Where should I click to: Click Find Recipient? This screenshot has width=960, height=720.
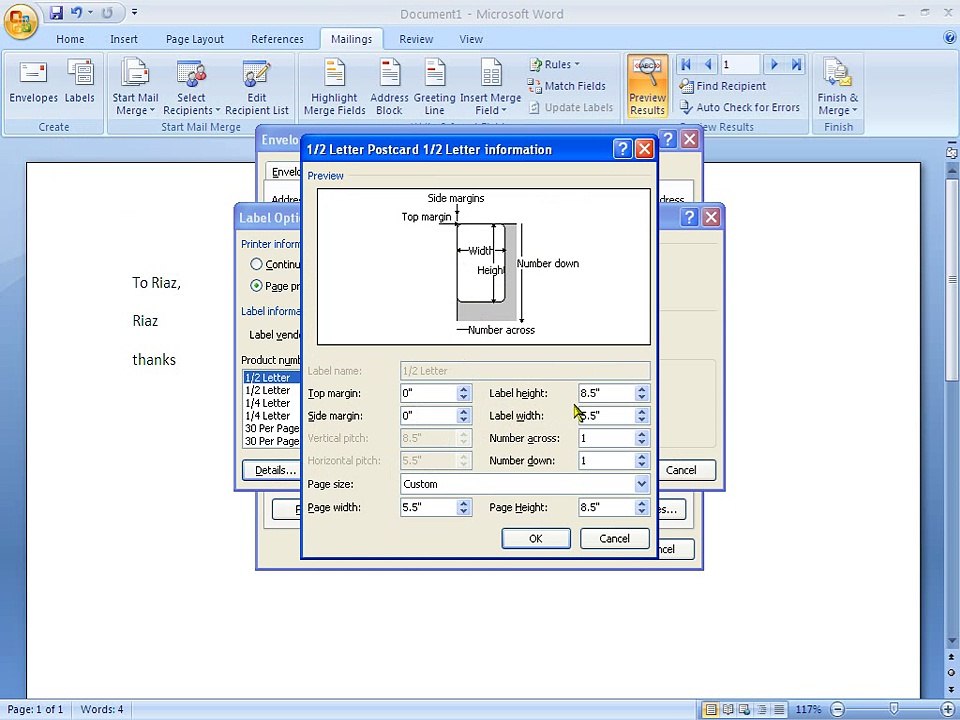722,86
